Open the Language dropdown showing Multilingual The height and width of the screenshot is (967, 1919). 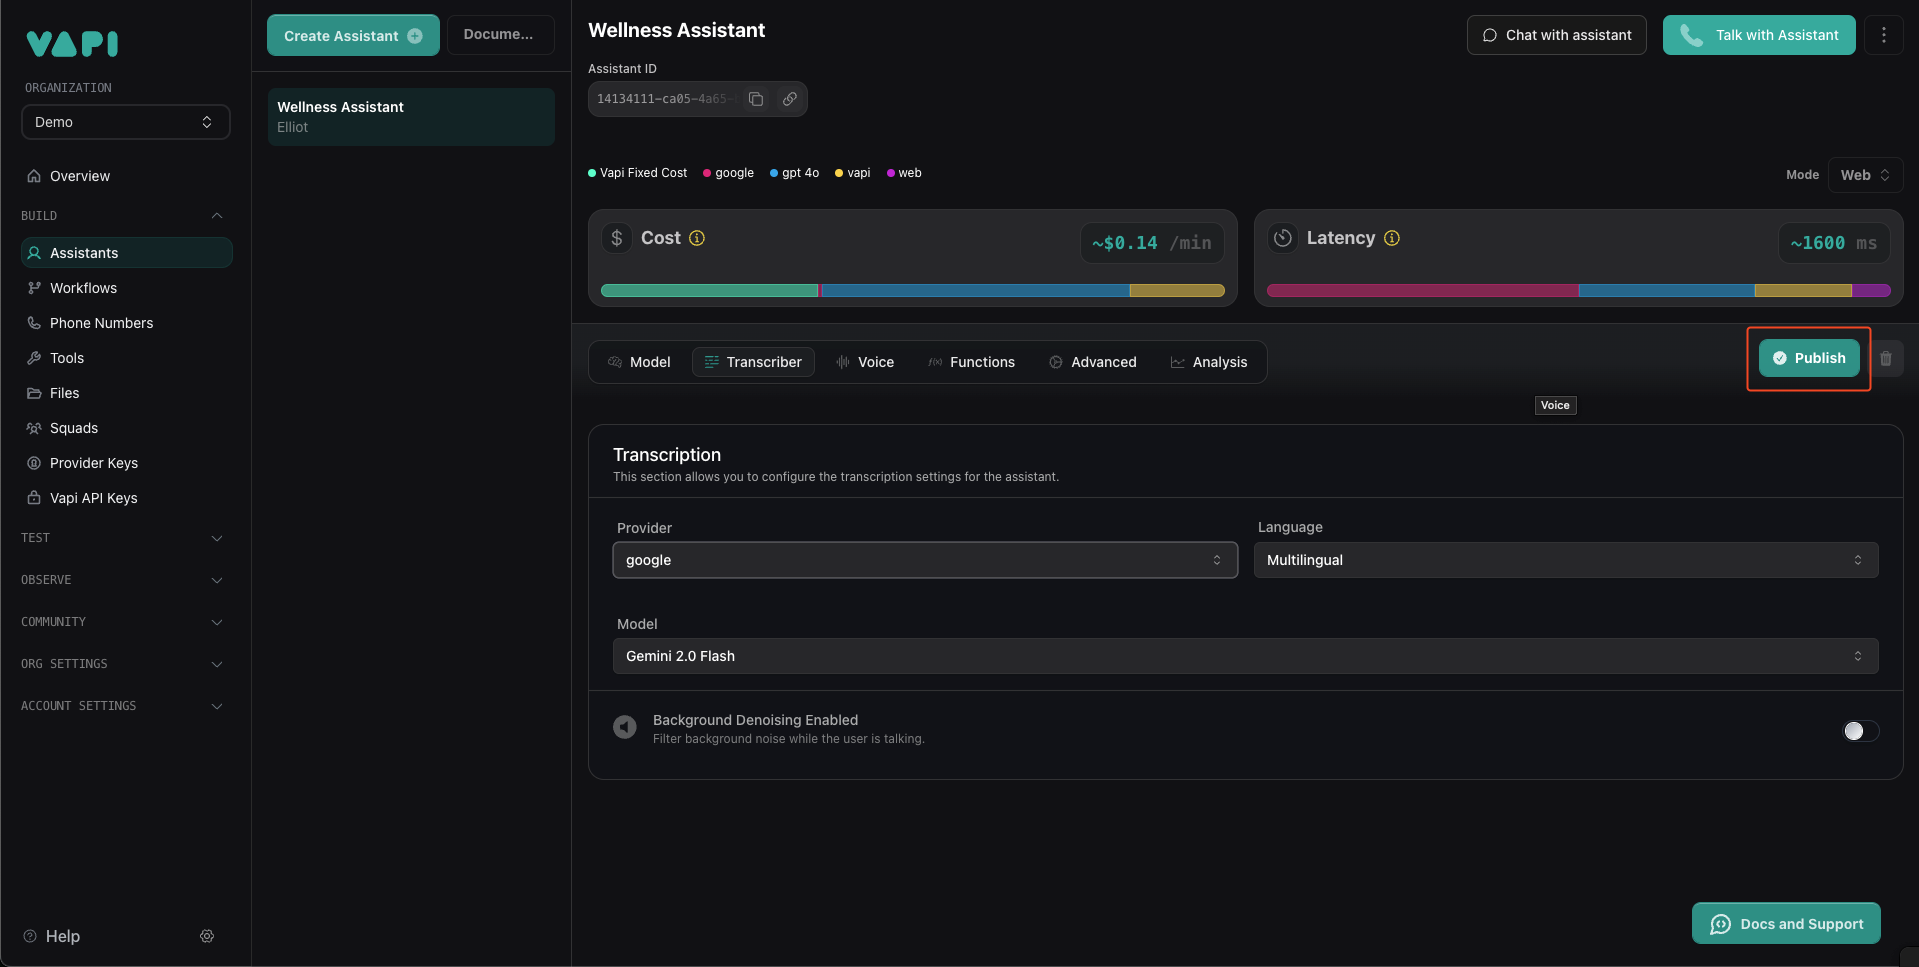pos(1565,560)
